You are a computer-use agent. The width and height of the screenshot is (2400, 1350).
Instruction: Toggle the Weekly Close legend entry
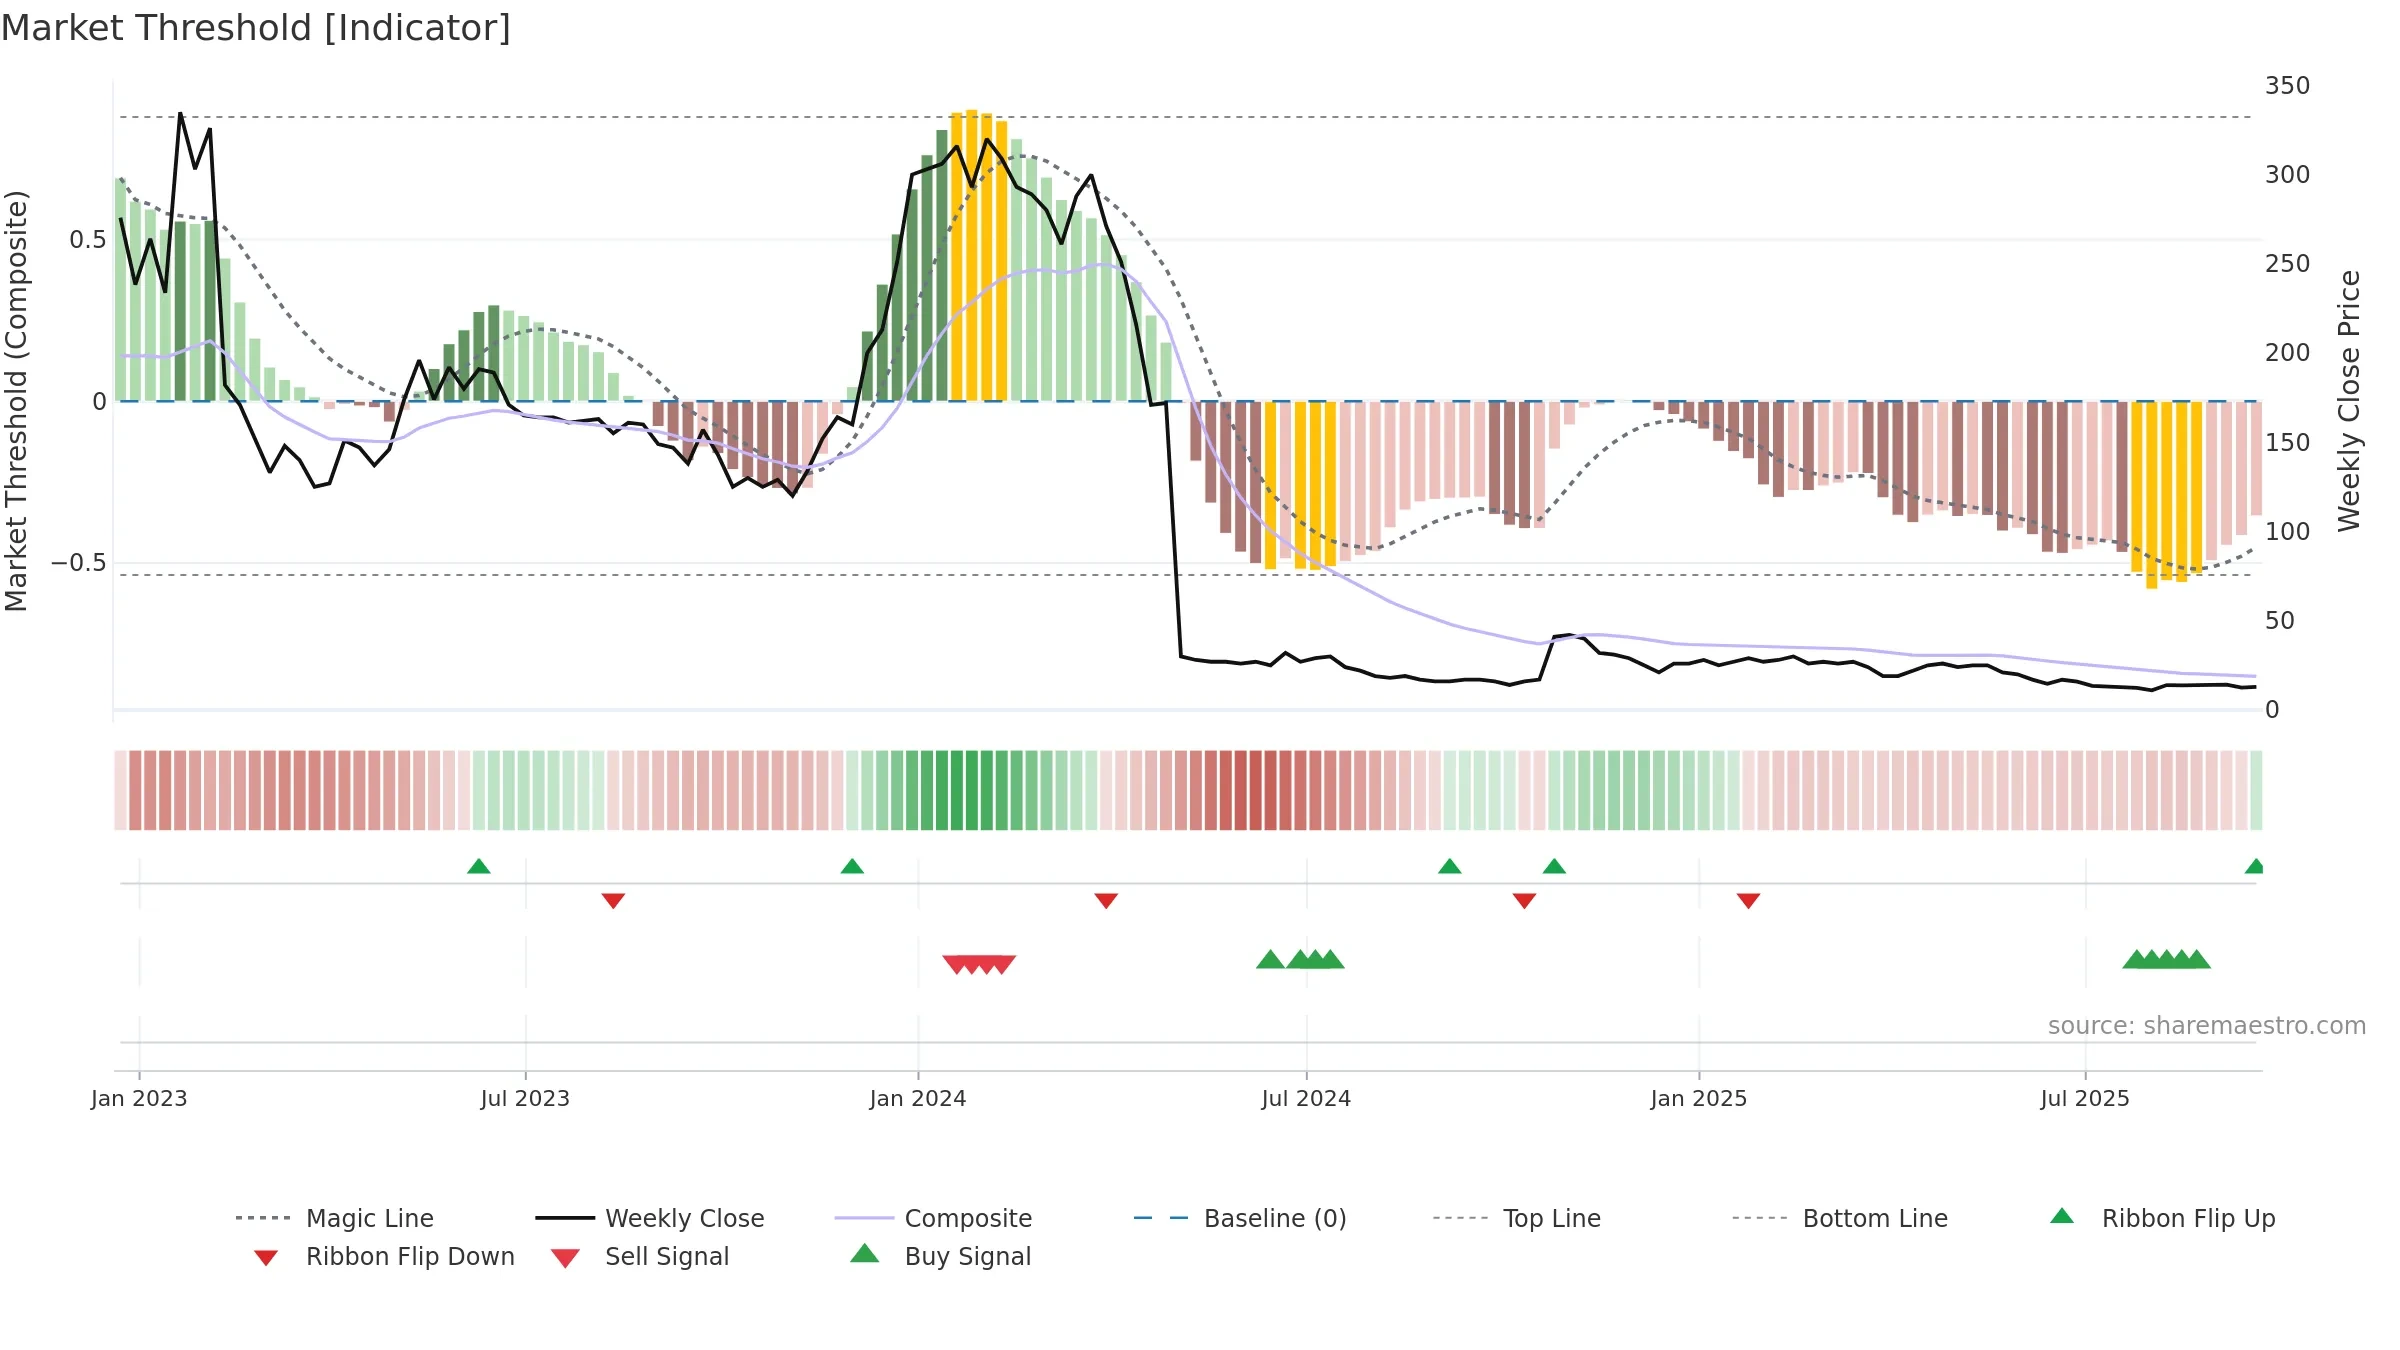pos(650,1218)
